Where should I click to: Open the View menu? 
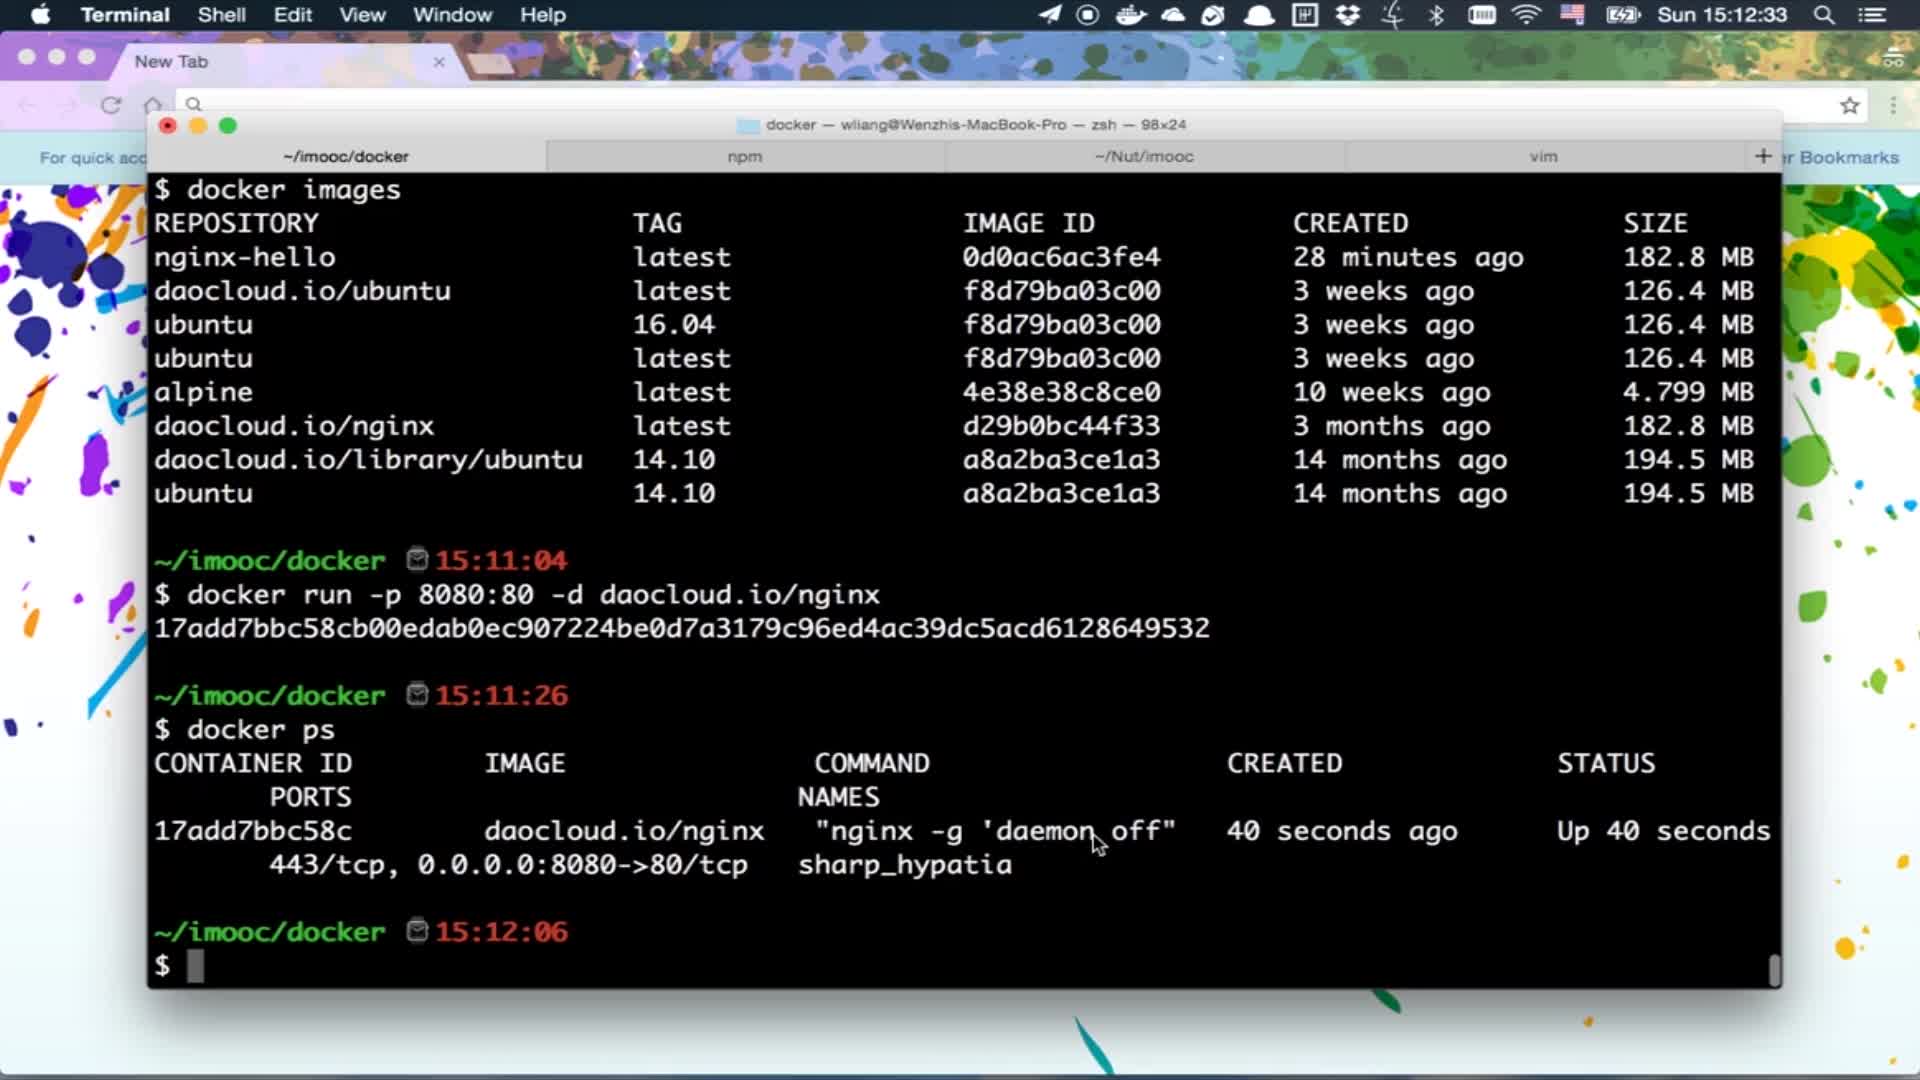(361, 15)
